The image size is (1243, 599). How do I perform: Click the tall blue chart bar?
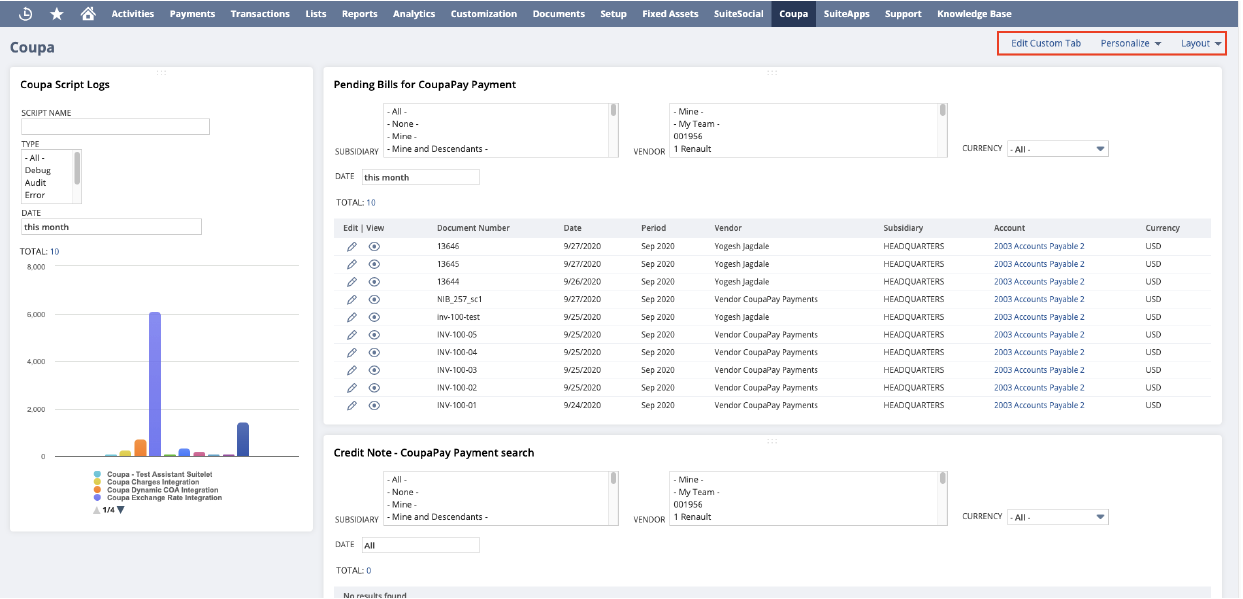coord(155,384)
